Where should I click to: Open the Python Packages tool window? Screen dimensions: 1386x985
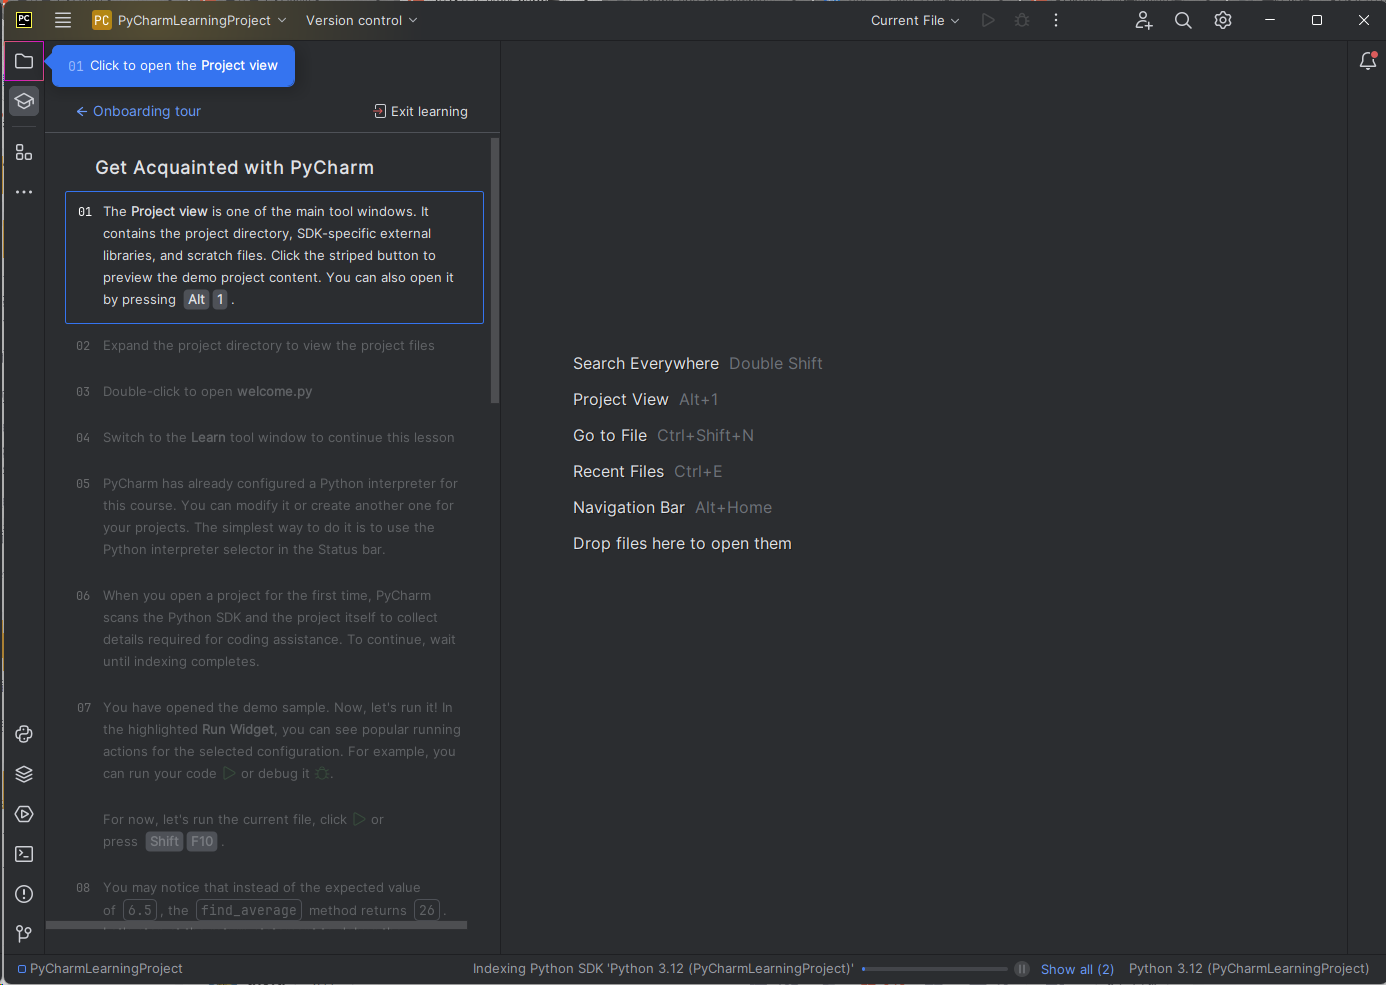click(24, 774)
